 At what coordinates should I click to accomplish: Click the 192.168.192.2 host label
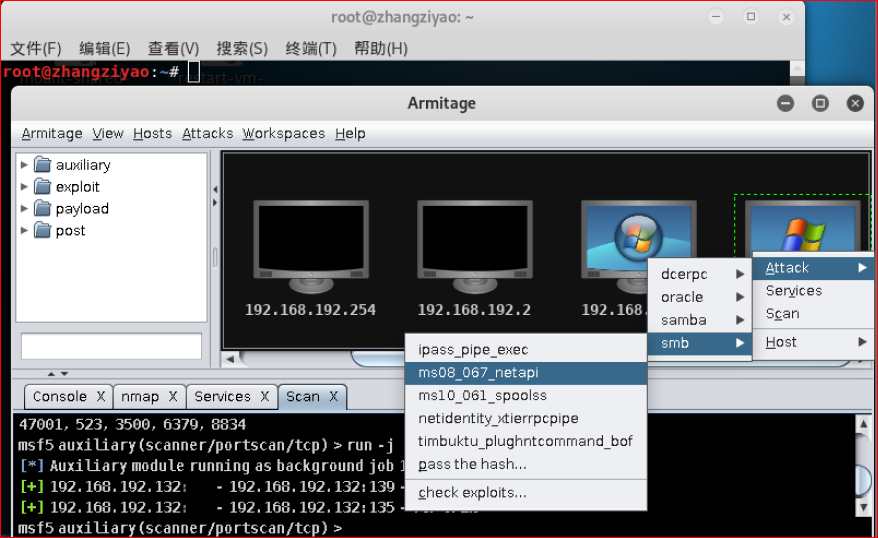(x=474, y=310)
